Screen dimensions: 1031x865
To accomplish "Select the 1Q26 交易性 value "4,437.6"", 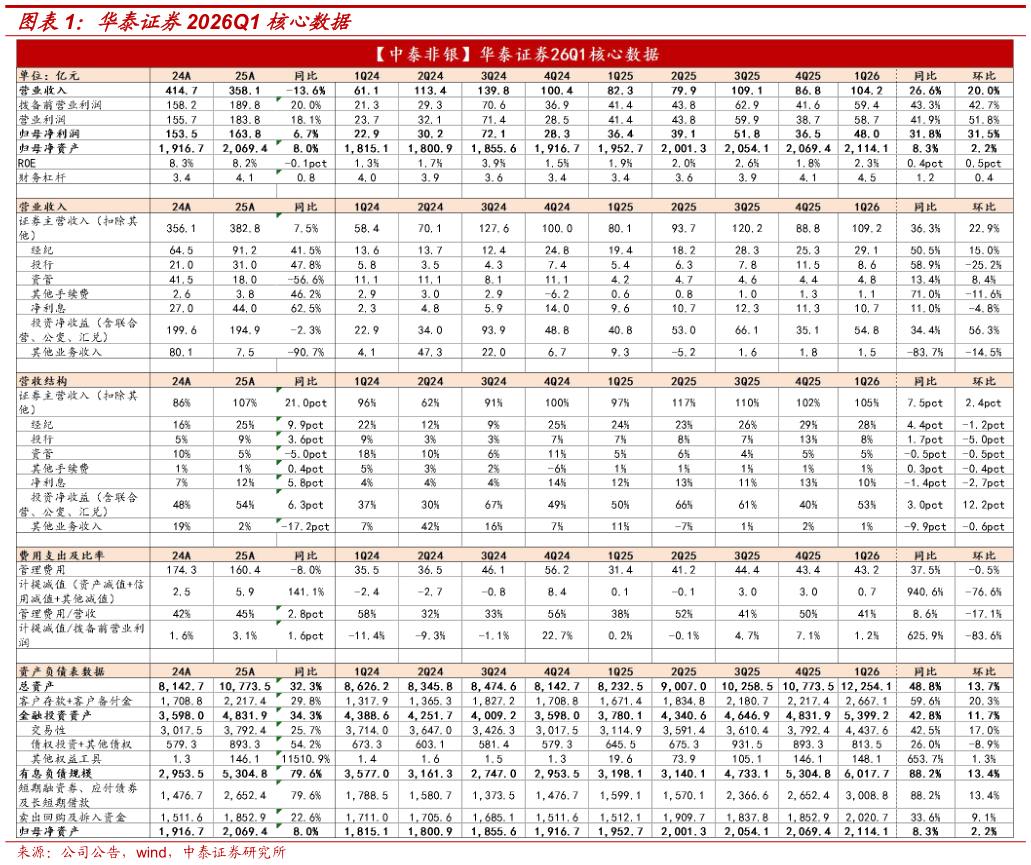I will point(867,730).
